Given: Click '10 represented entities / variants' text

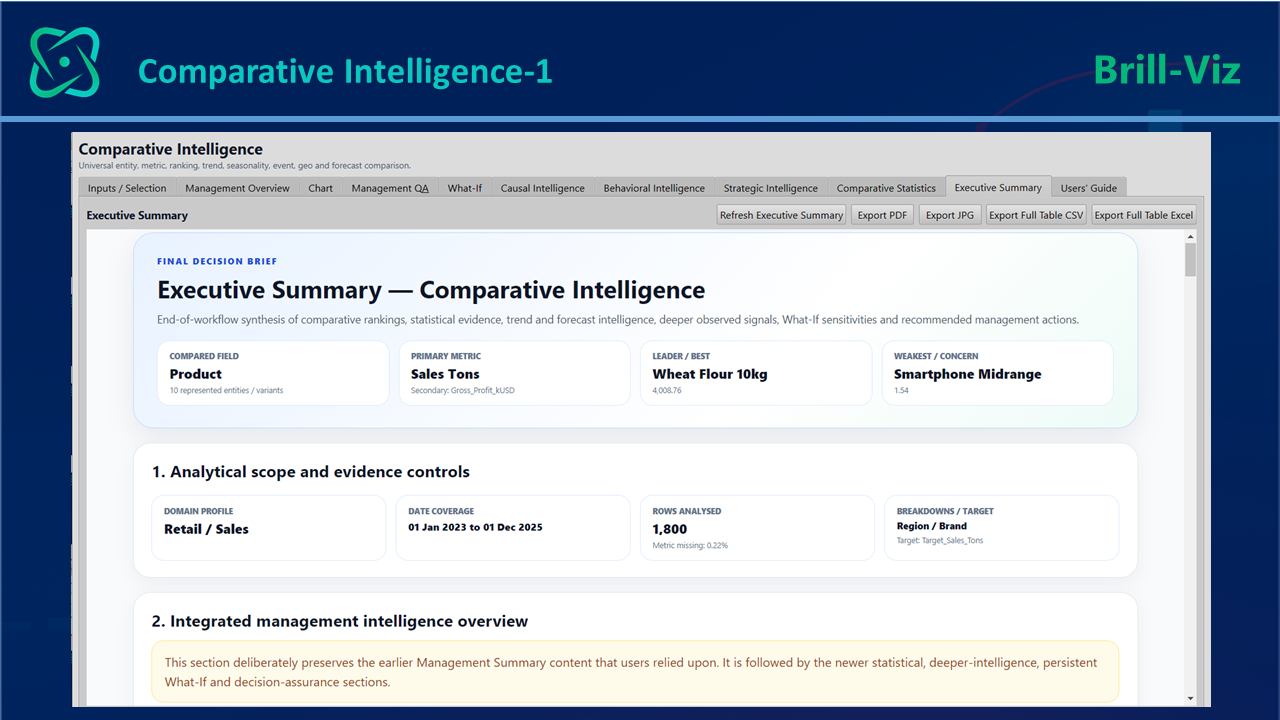Looking at the screenshot, I should pos(226,390).
